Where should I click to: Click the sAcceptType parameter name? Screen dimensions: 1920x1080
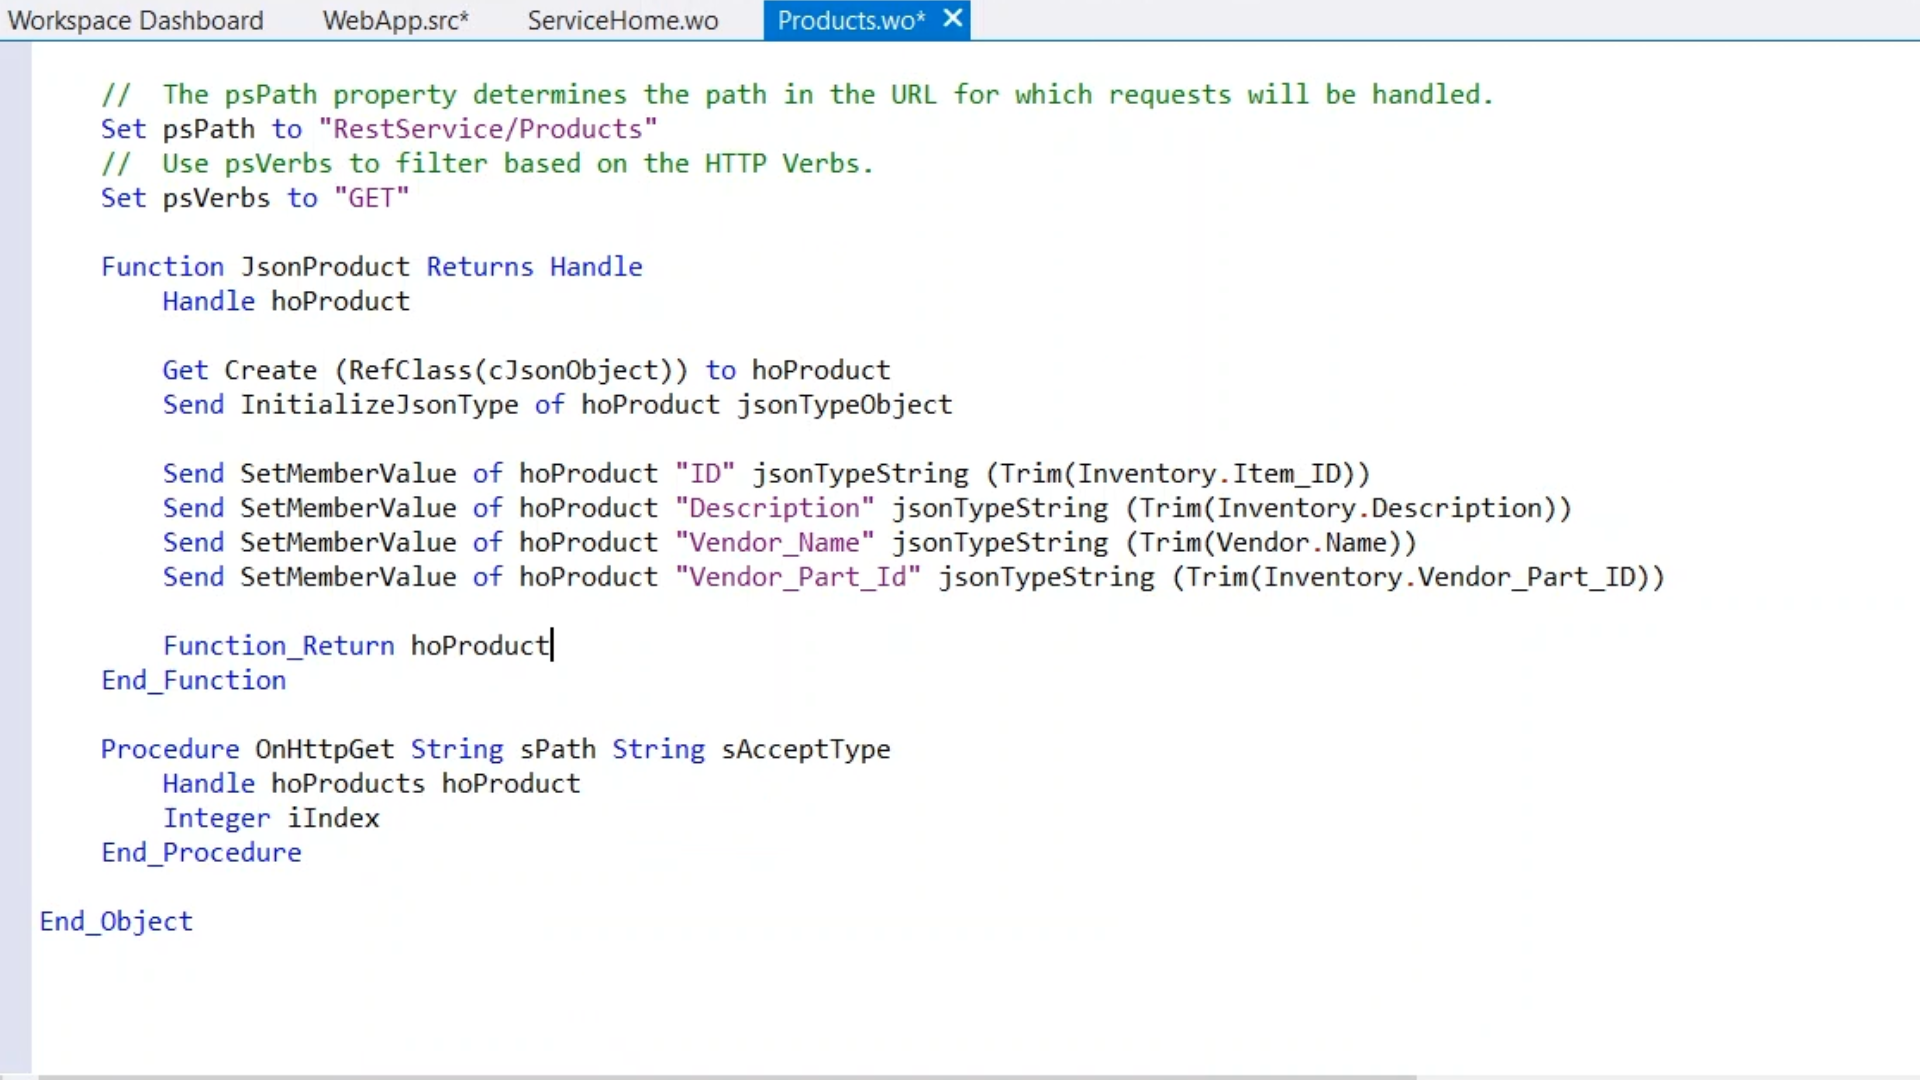805,750
